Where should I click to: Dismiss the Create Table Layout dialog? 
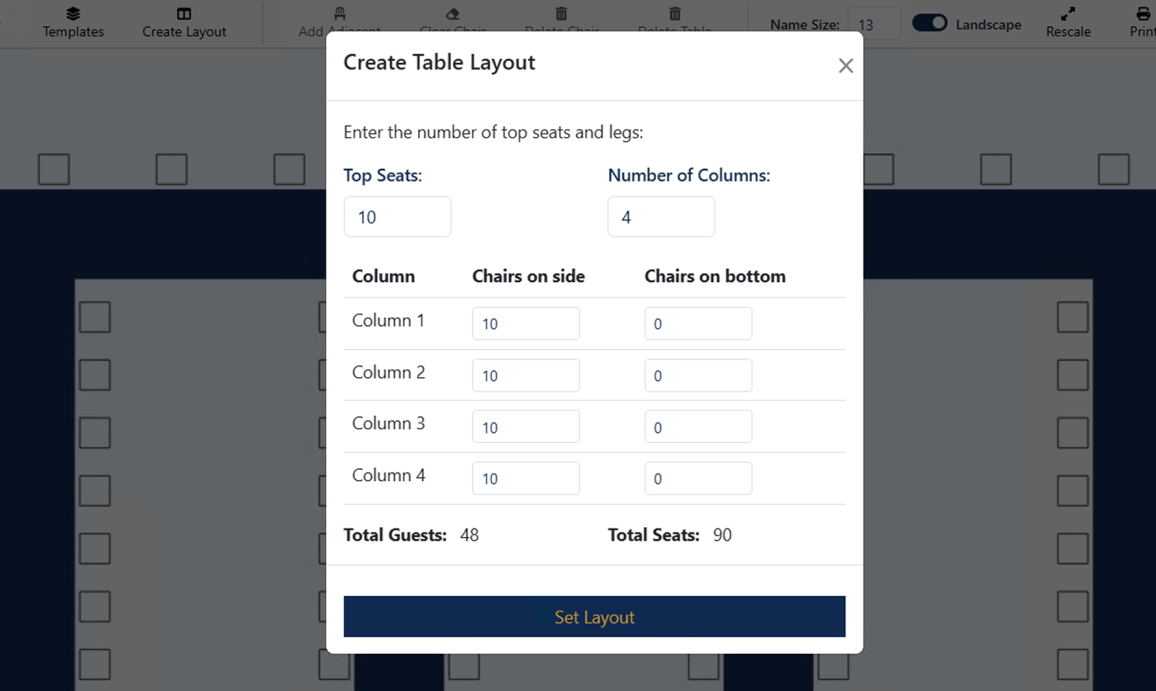coord(845,65)
